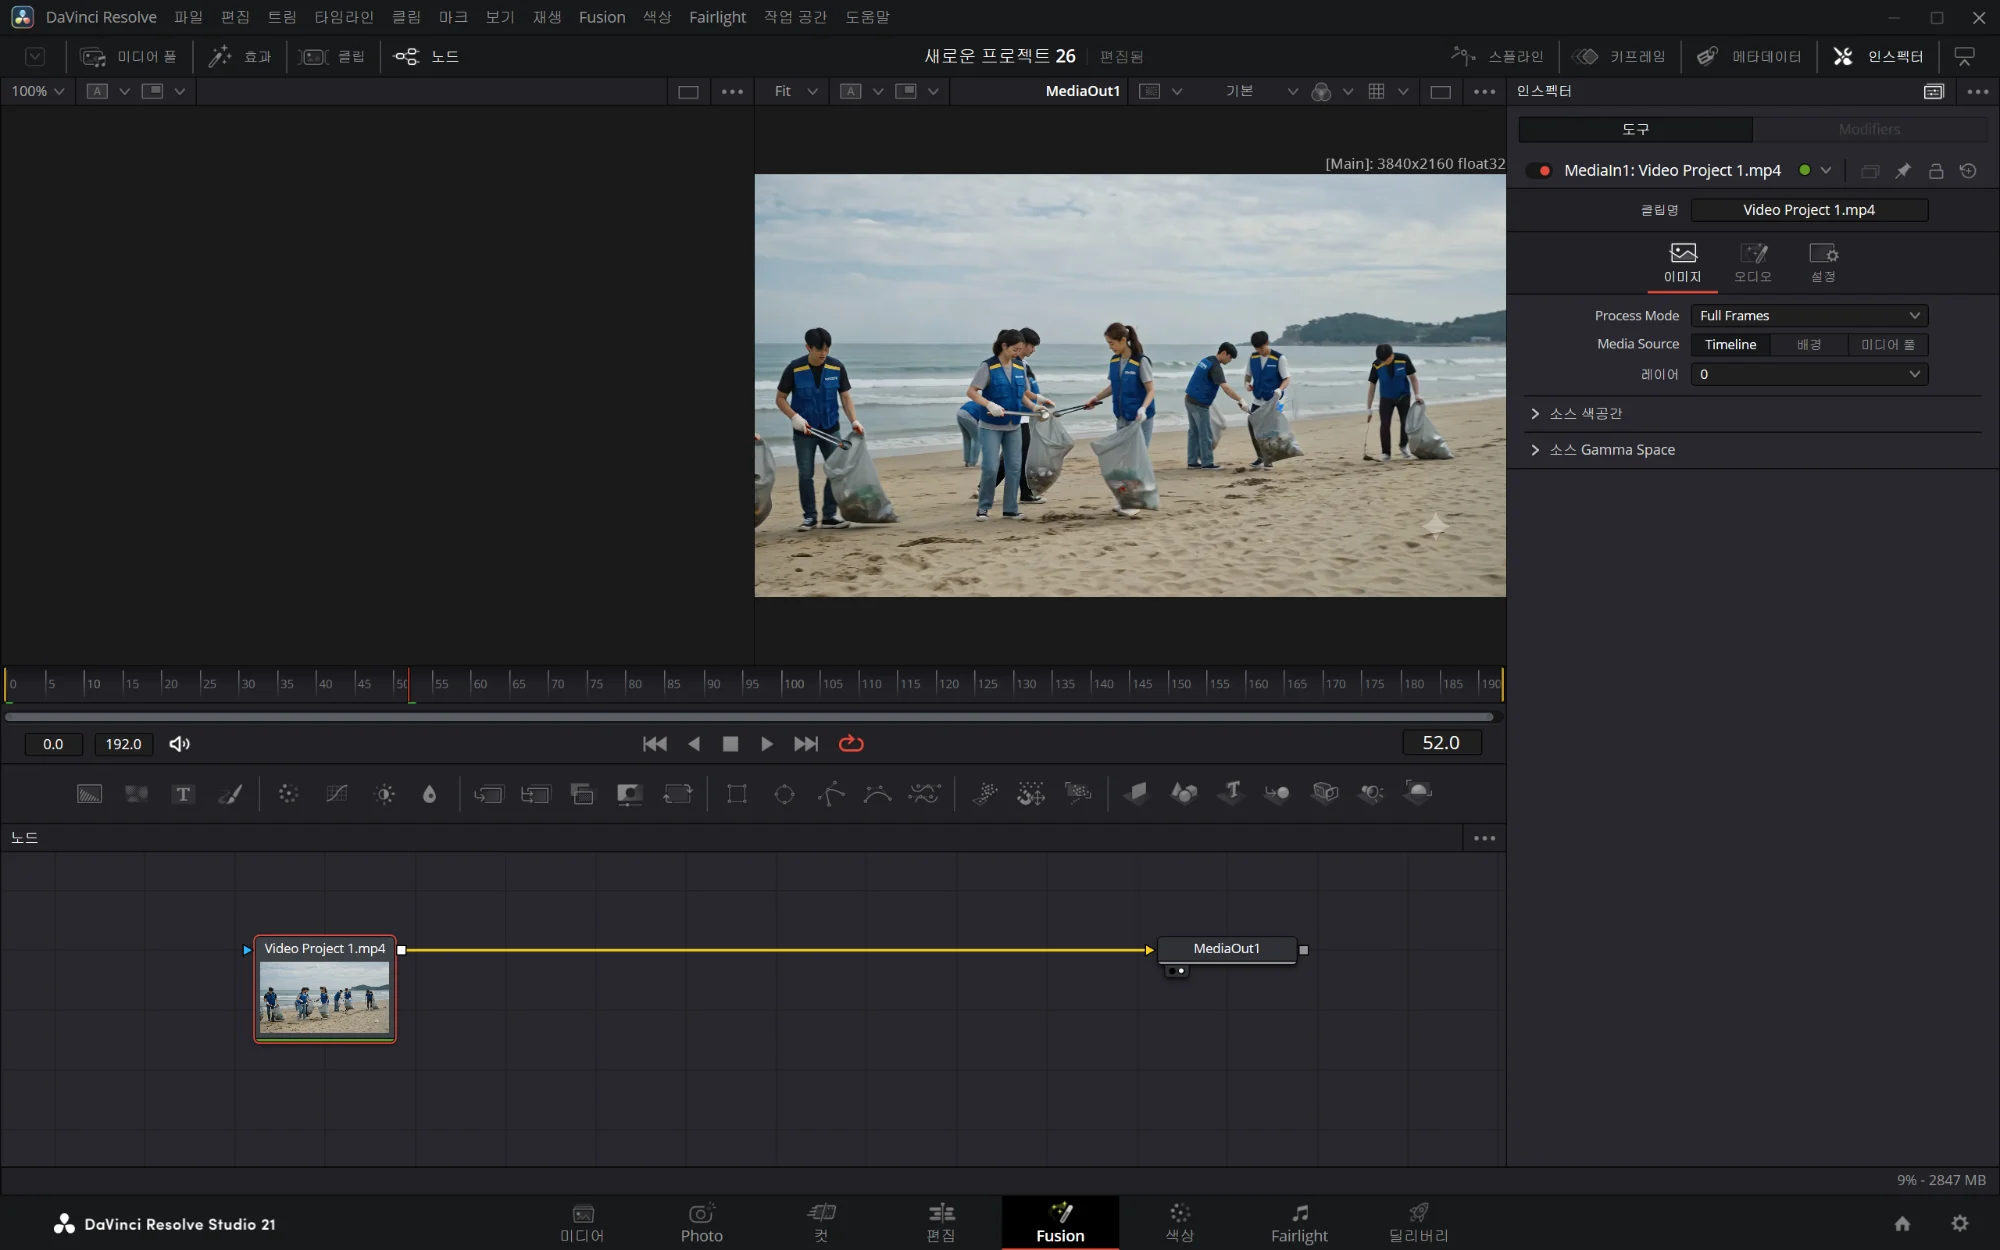
Task: Toggle the lock on MediaIn1 inspector
Action: coord(1936,171)
